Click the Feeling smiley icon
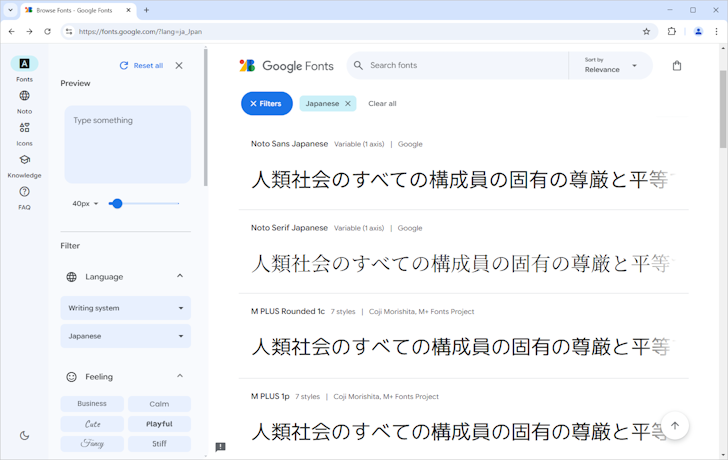The height and width of the screenshot is (460, 728). pyautogui.click(x=72, y=376)
